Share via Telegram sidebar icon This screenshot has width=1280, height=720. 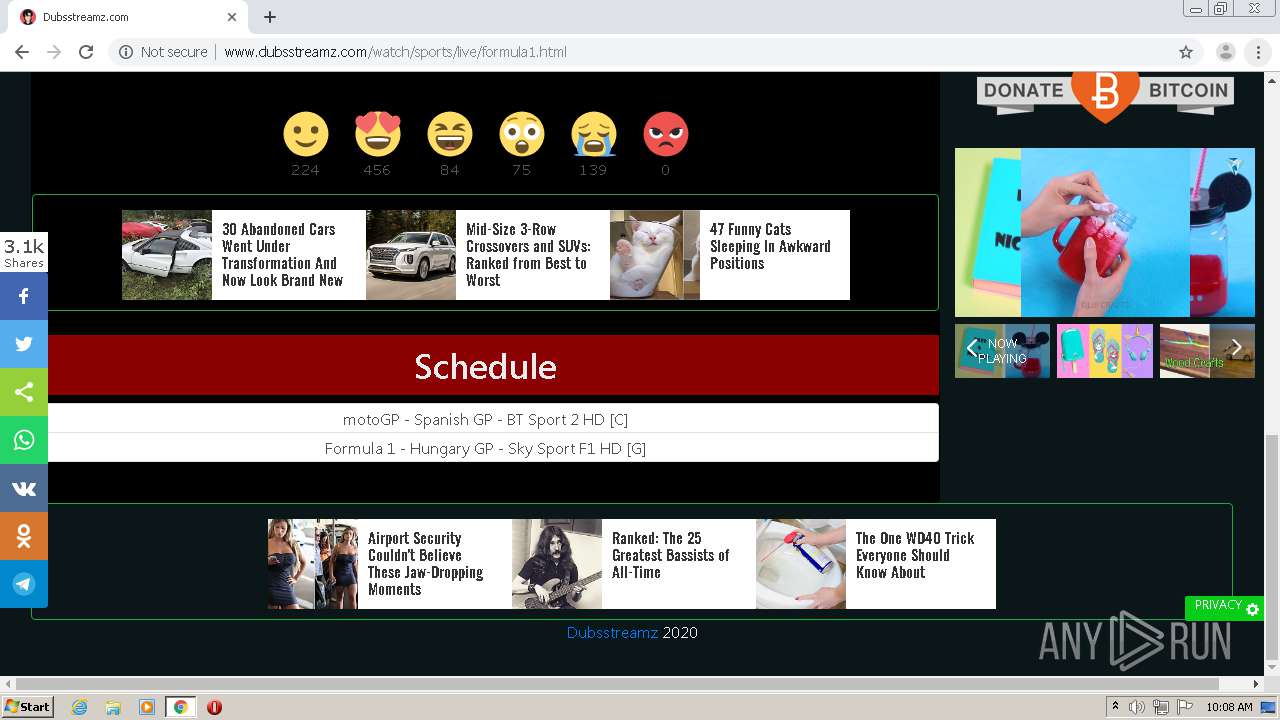pos(24,584)
